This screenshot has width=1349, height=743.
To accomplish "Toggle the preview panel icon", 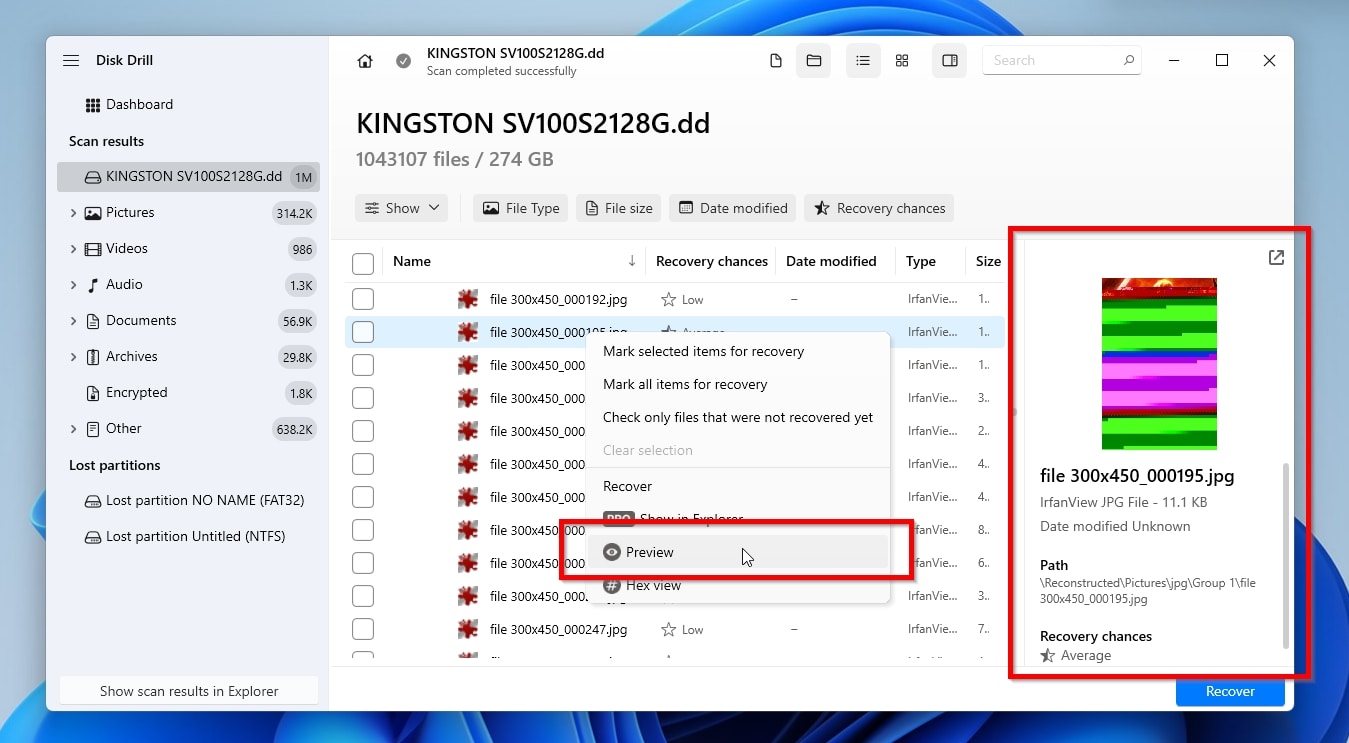I will 950,61.
